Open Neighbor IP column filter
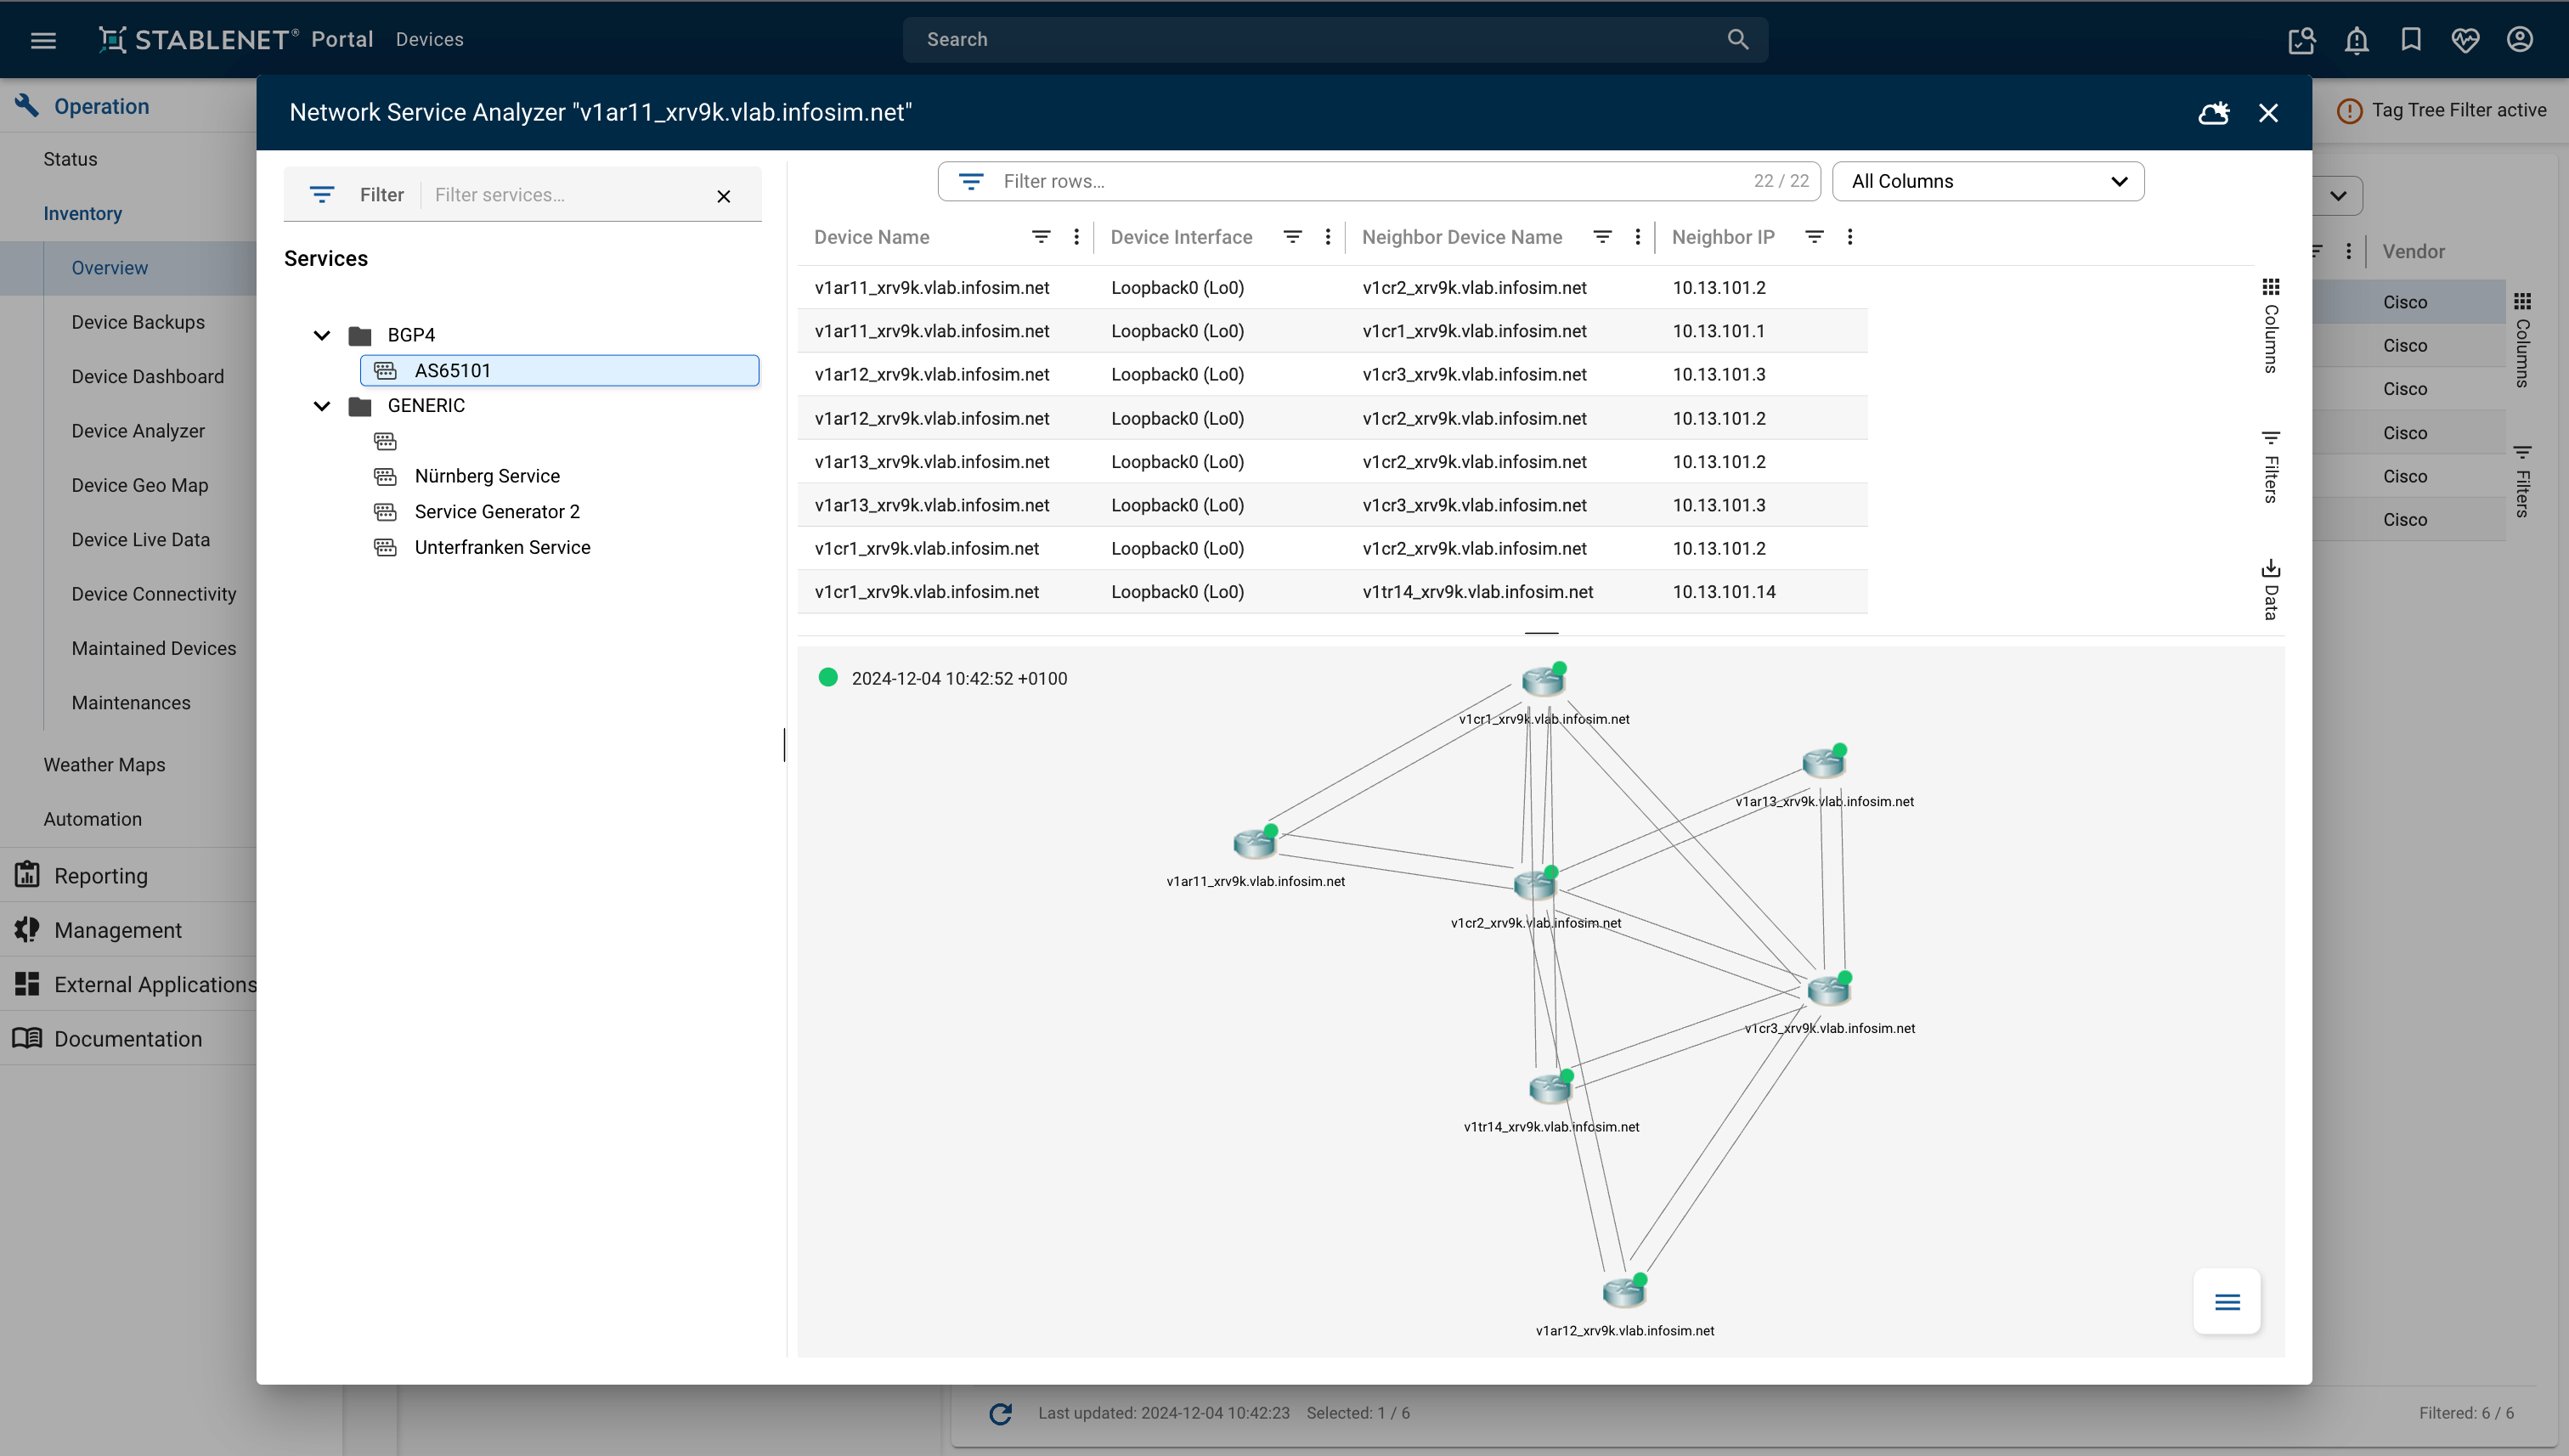The height and width of the screenshot is (1456, 2569). [1814, 237]
